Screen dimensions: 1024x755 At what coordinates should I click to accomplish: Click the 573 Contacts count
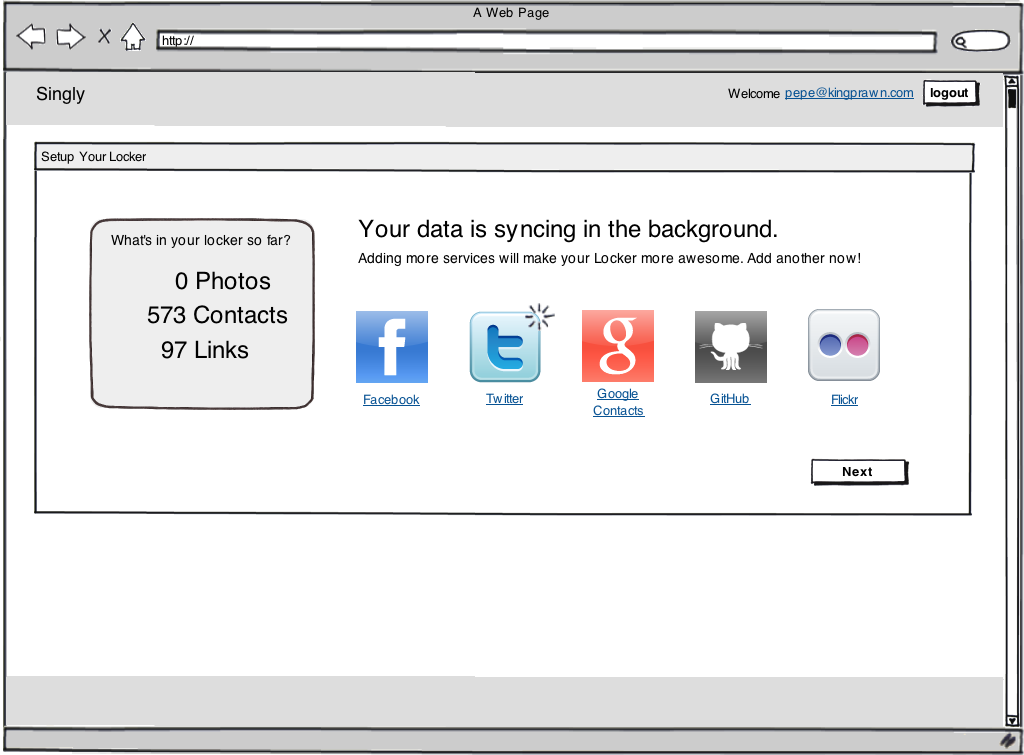(x=217, y=315)
